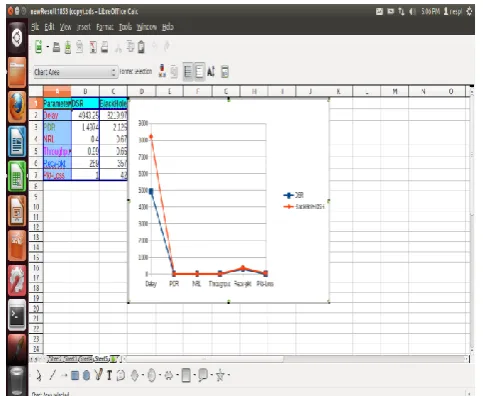The height and width of the screenshot is (396, 483).
Task: Click the Save document icon in toolbar
Action: coord(68,47)
